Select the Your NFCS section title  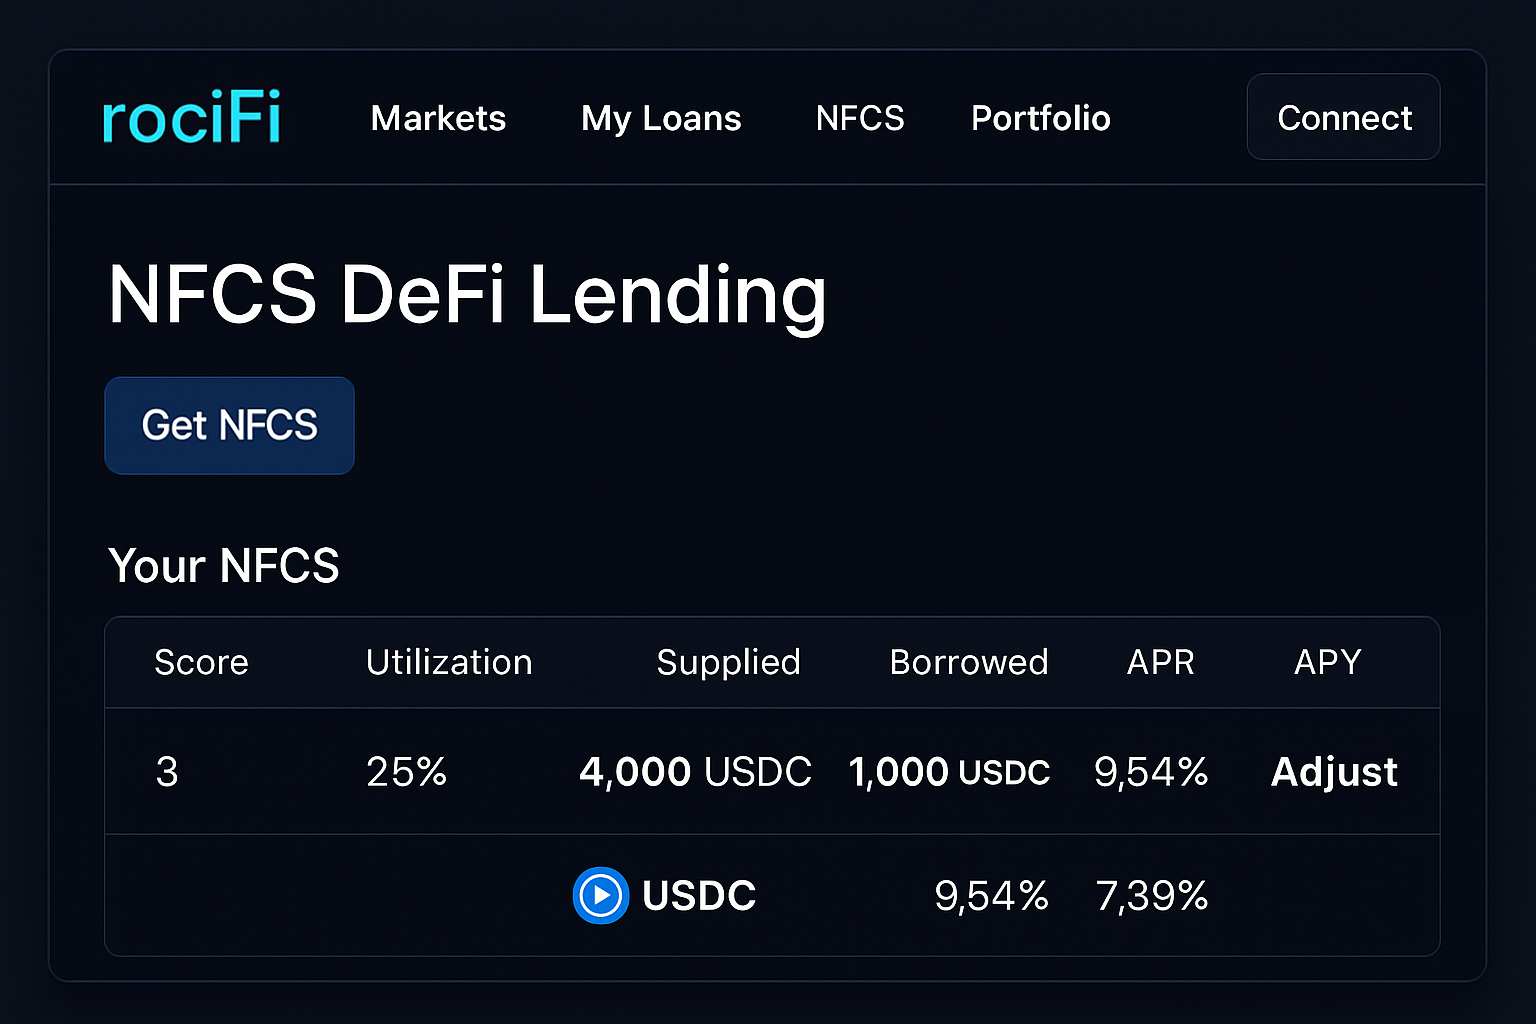point(224,565)
